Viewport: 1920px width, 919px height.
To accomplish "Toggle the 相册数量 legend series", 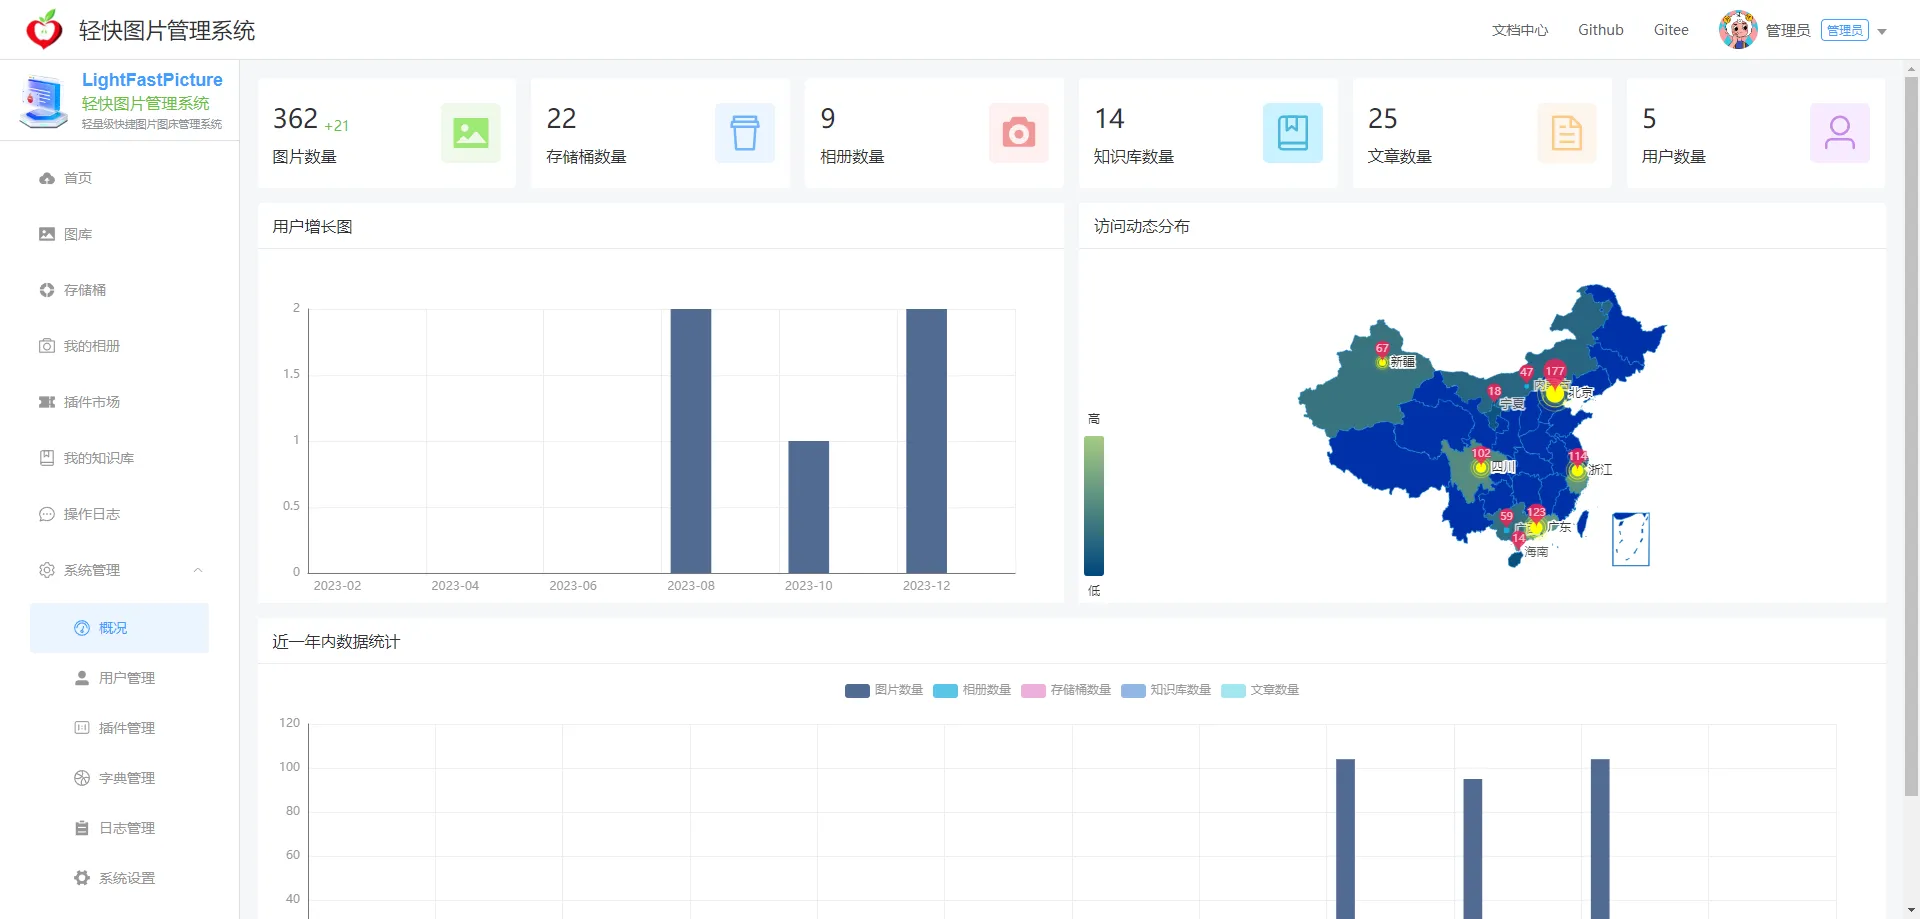I will point(972,690).
